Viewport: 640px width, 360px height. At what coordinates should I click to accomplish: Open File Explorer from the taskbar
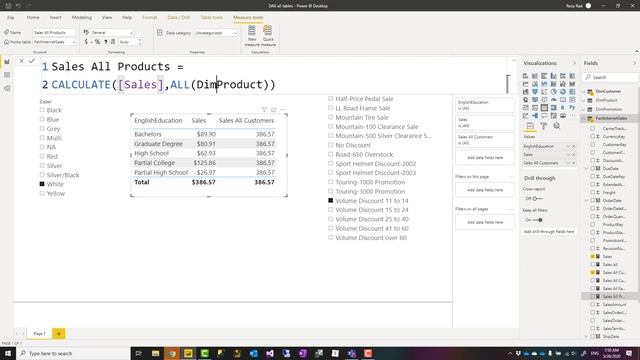point(156,353)
